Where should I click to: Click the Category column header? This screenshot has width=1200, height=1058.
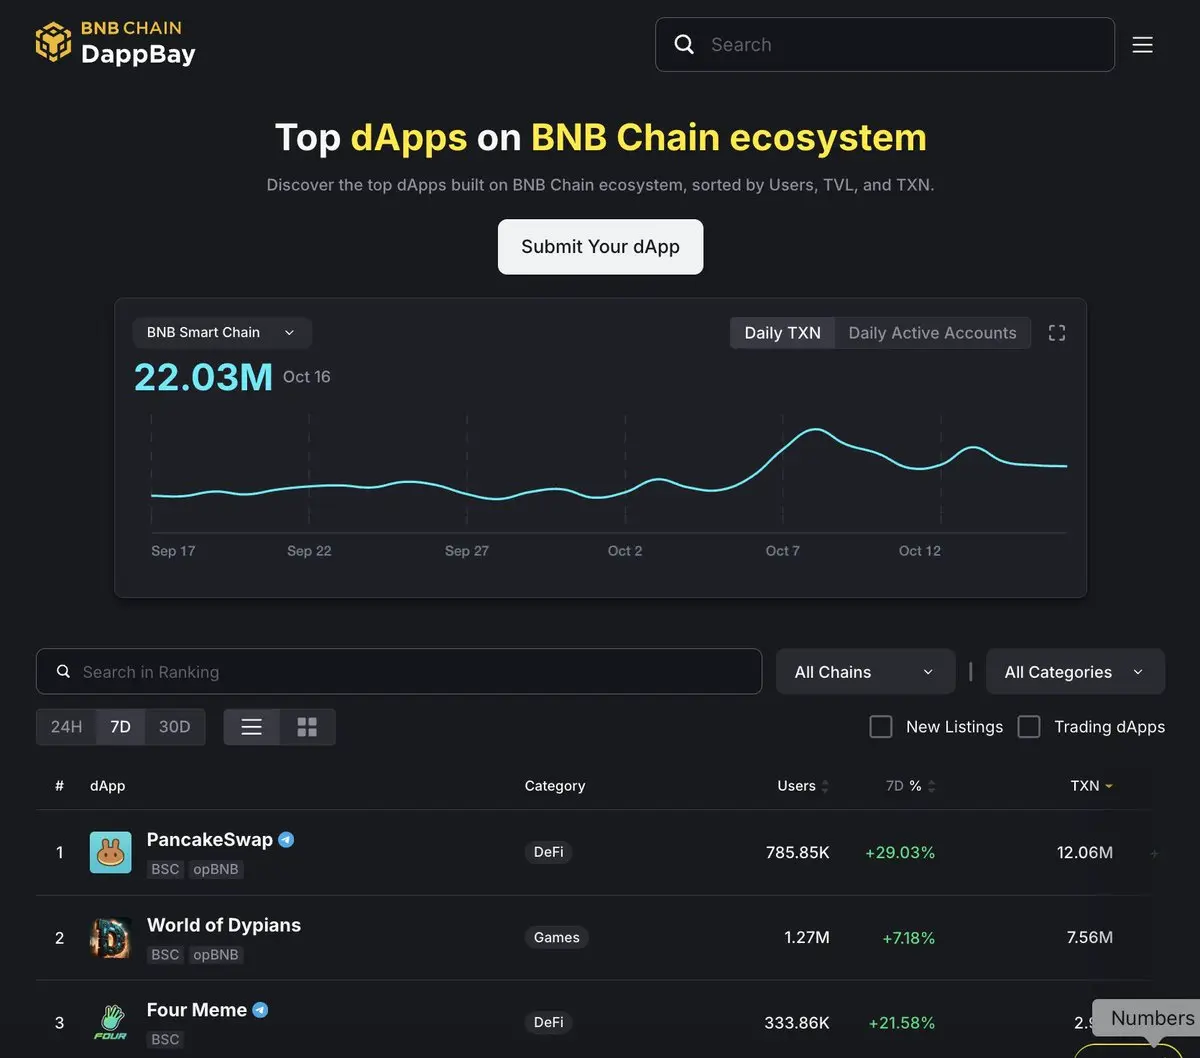click(555, 786)
